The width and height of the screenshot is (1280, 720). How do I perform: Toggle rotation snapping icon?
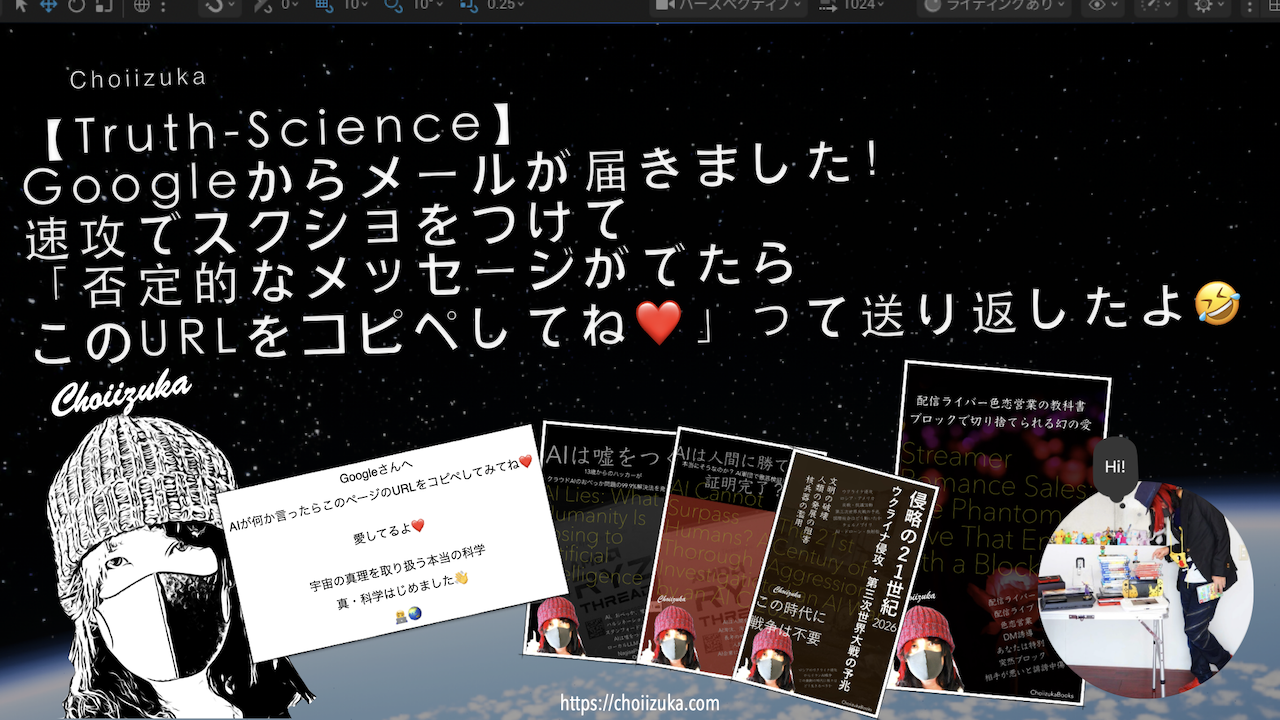393,5
